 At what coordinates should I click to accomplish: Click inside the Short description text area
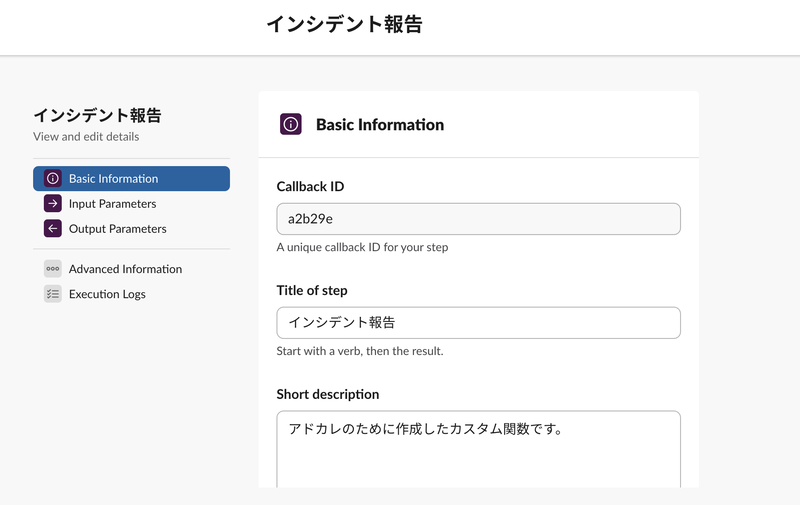pos(479,449)
